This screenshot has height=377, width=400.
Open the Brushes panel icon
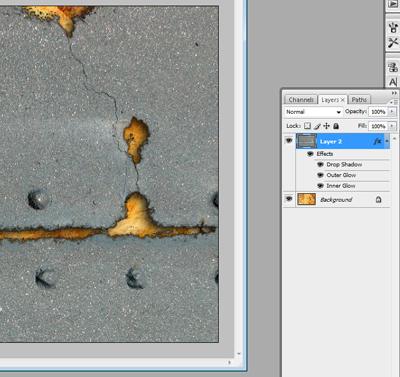click(x=393, y=27)
